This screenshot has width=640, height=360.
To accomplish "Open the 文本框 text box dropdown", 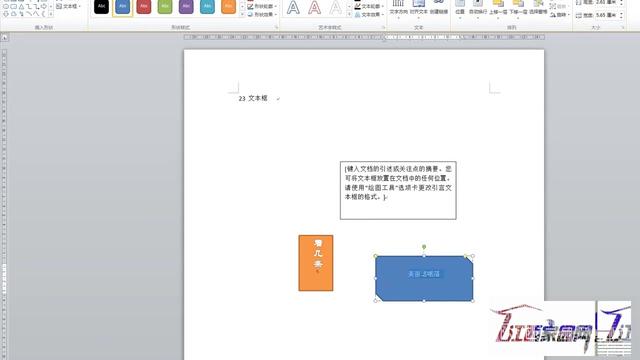I will click(x=68, y=6).
